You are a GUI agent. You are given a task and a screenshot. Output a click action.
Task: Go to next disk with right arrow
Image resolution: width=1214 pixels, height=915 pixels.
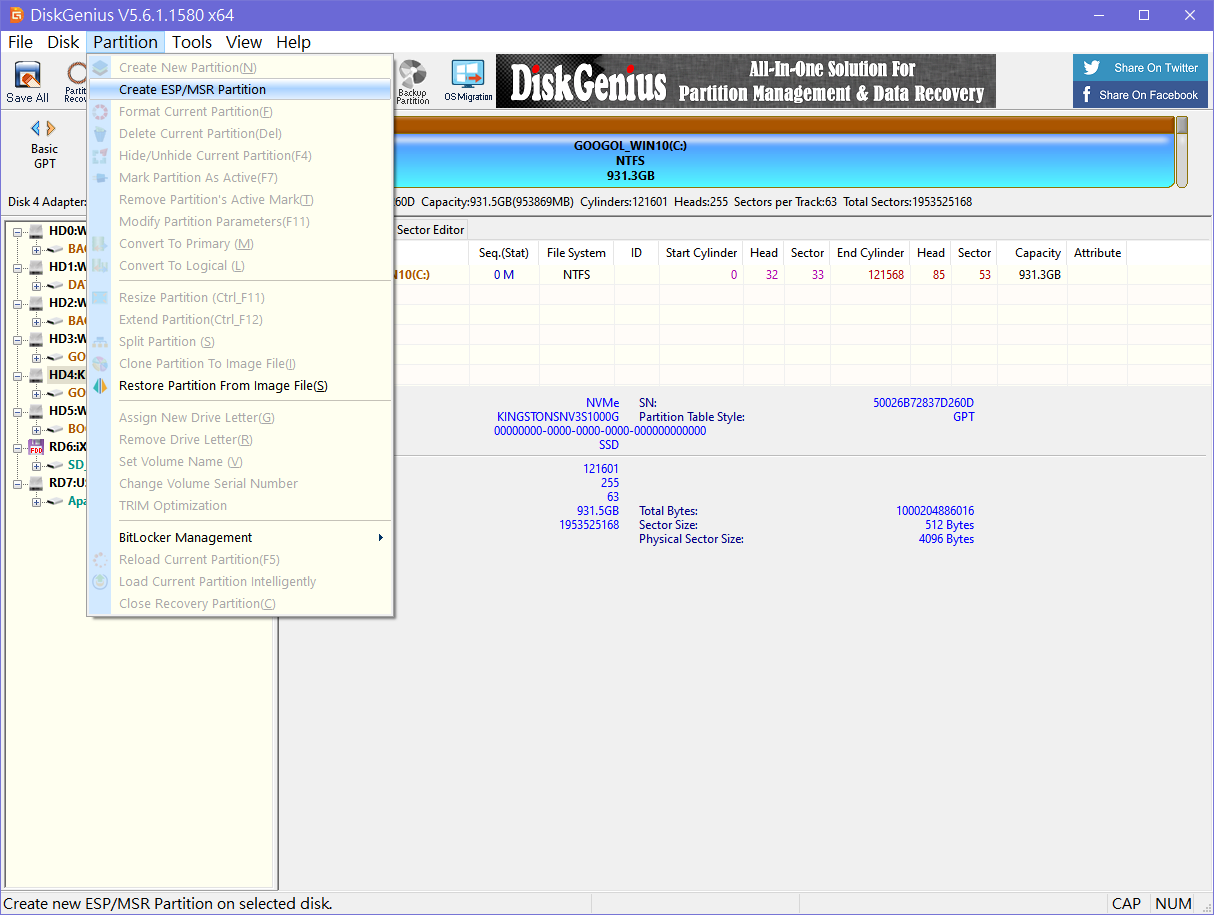point(51,128)
